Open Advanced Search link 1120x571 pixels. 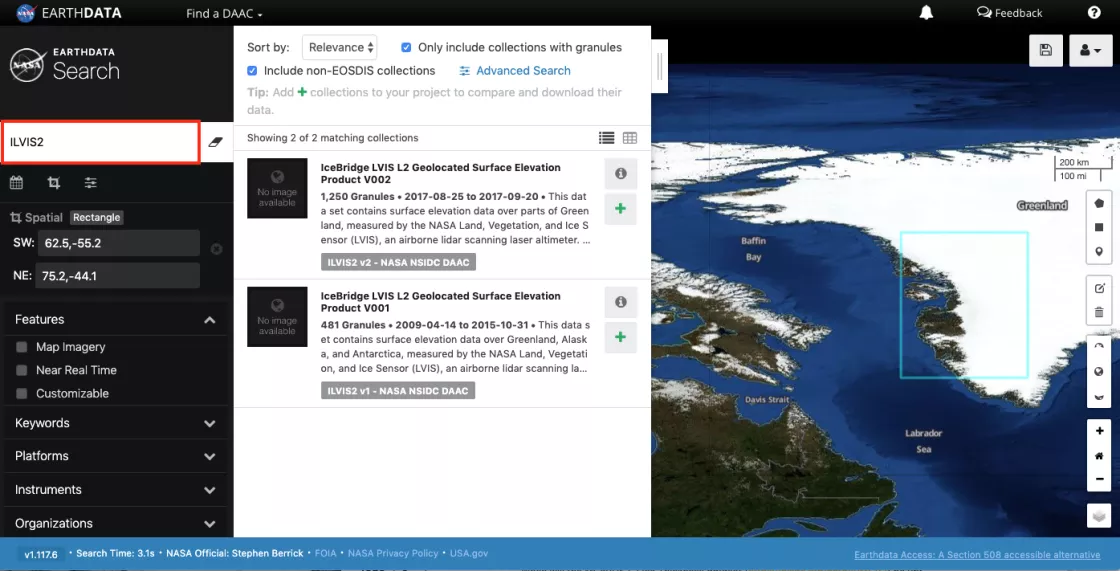515,71
